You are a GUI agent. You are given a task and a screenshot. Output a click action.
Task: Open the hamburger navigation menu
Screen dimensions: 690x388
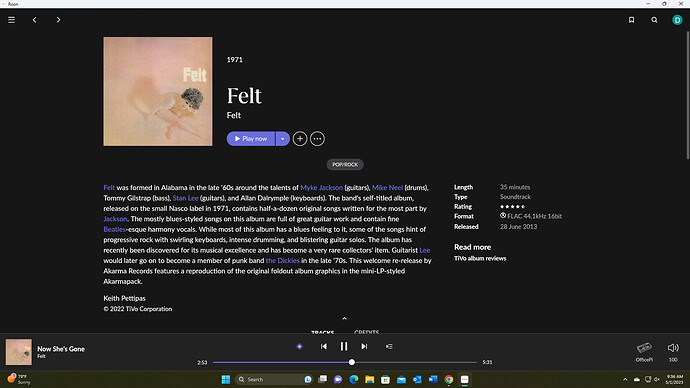(11, 20)
